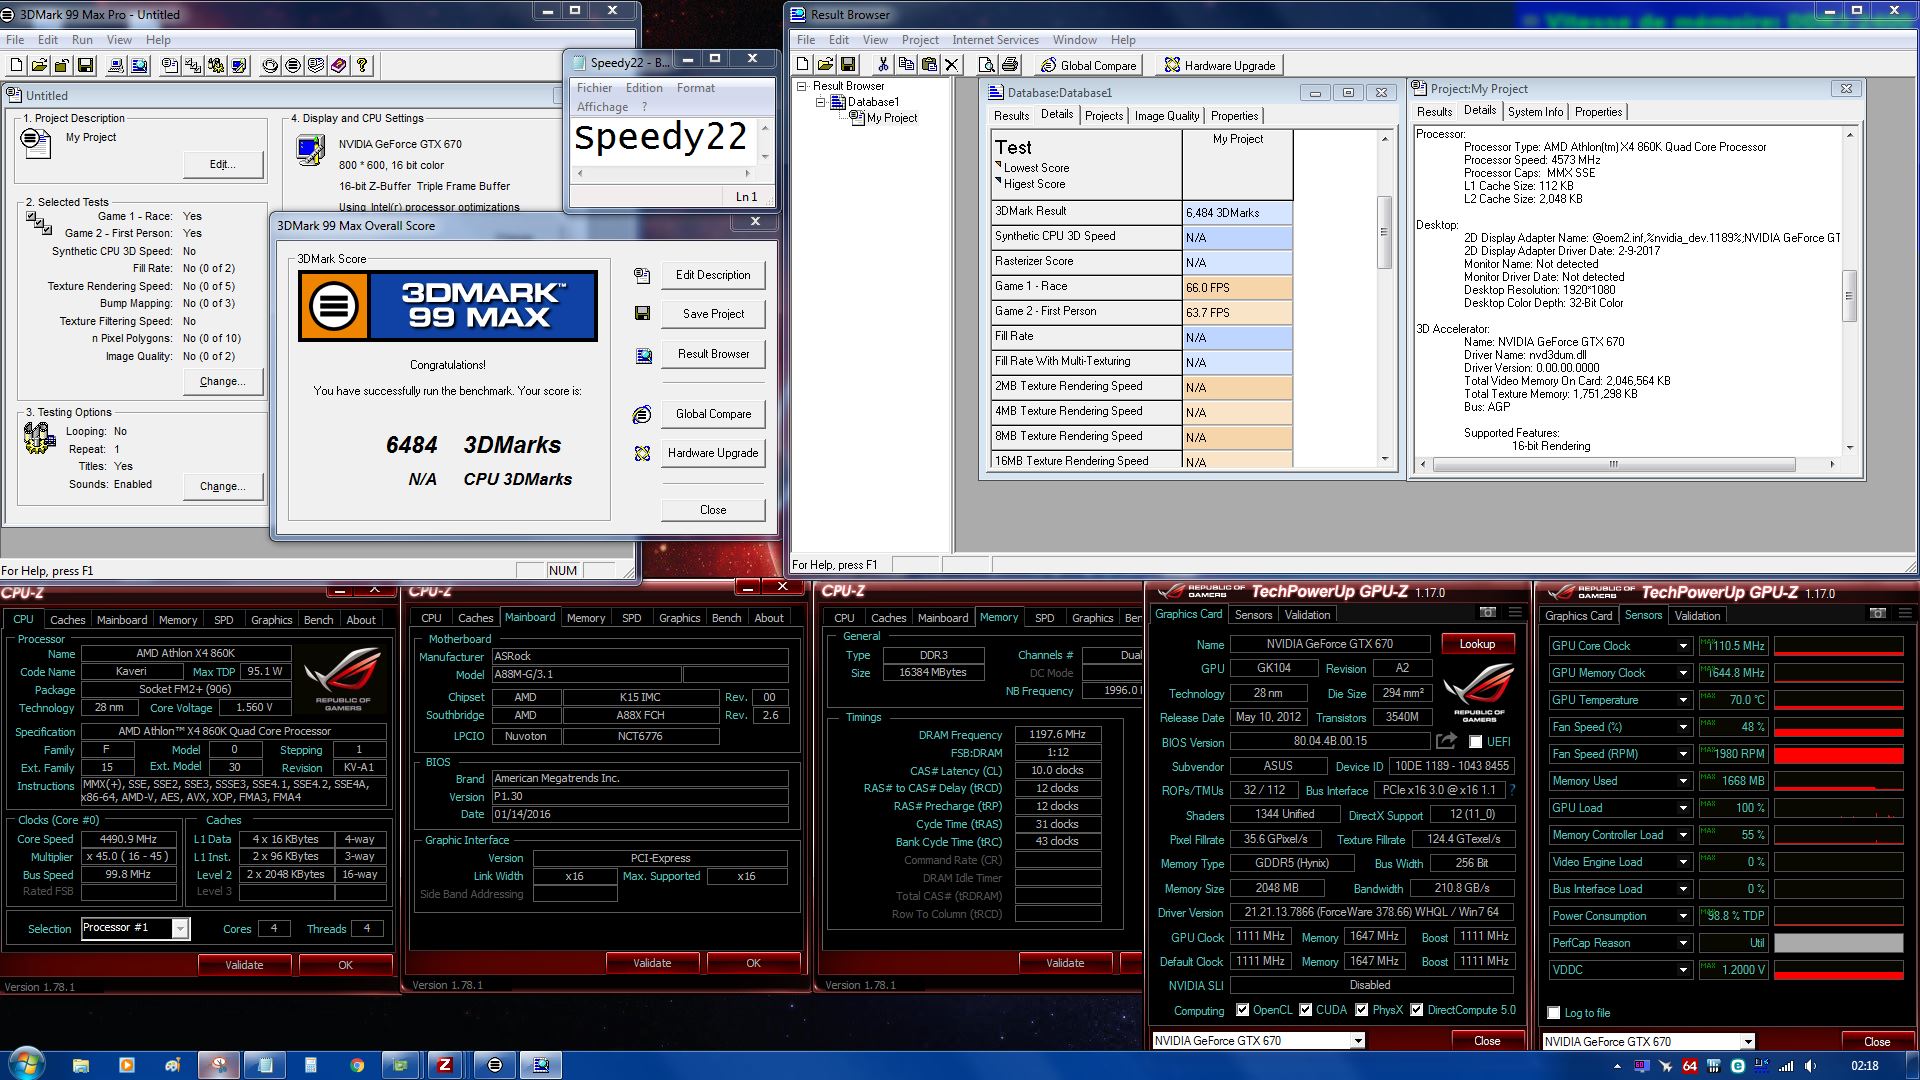Click Cut scissors icon in Result Browser toolbar
Image resolution: width=1920 pixels, height=1080 pixels.
(883, 65)
